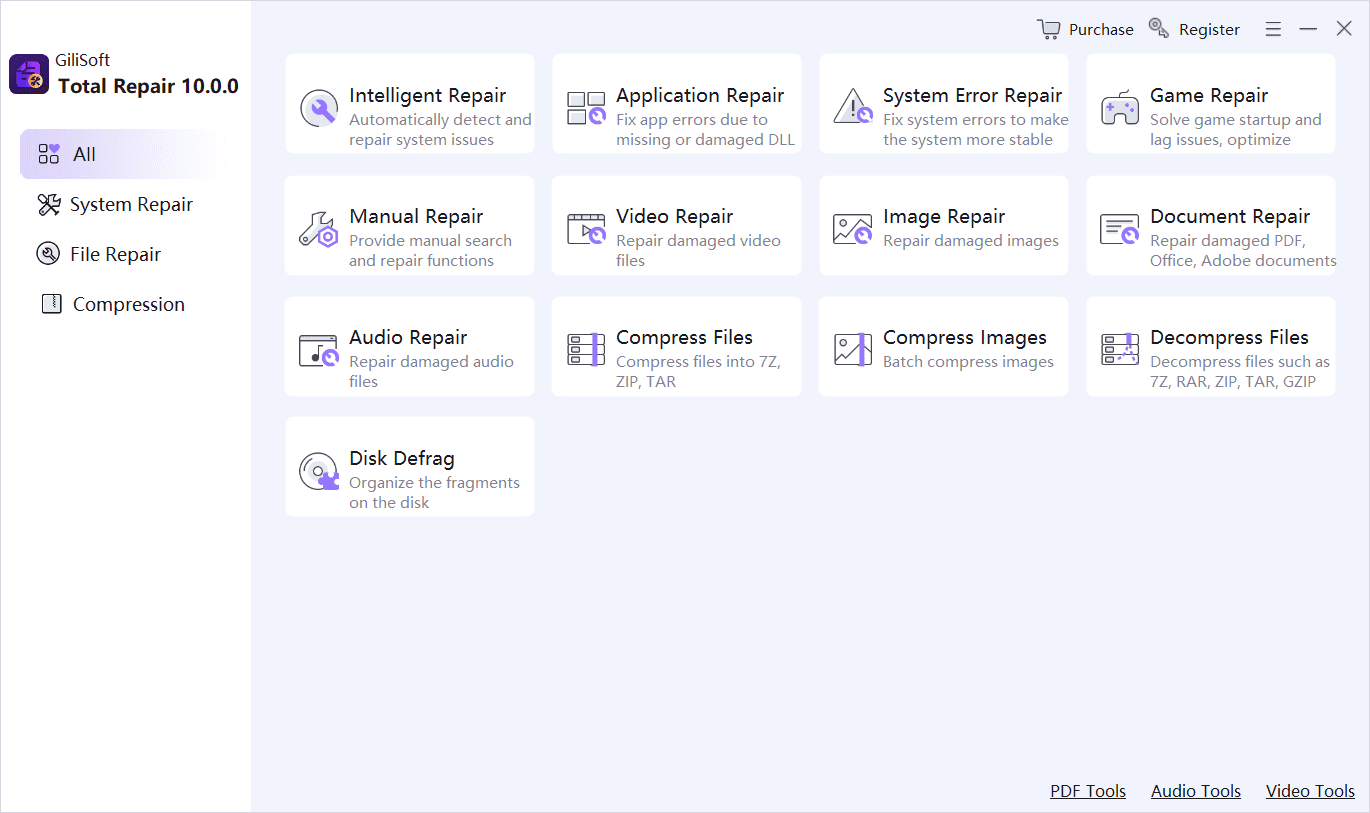
Task: Click the Document Repair icon
Action: tap(1120, 229)
